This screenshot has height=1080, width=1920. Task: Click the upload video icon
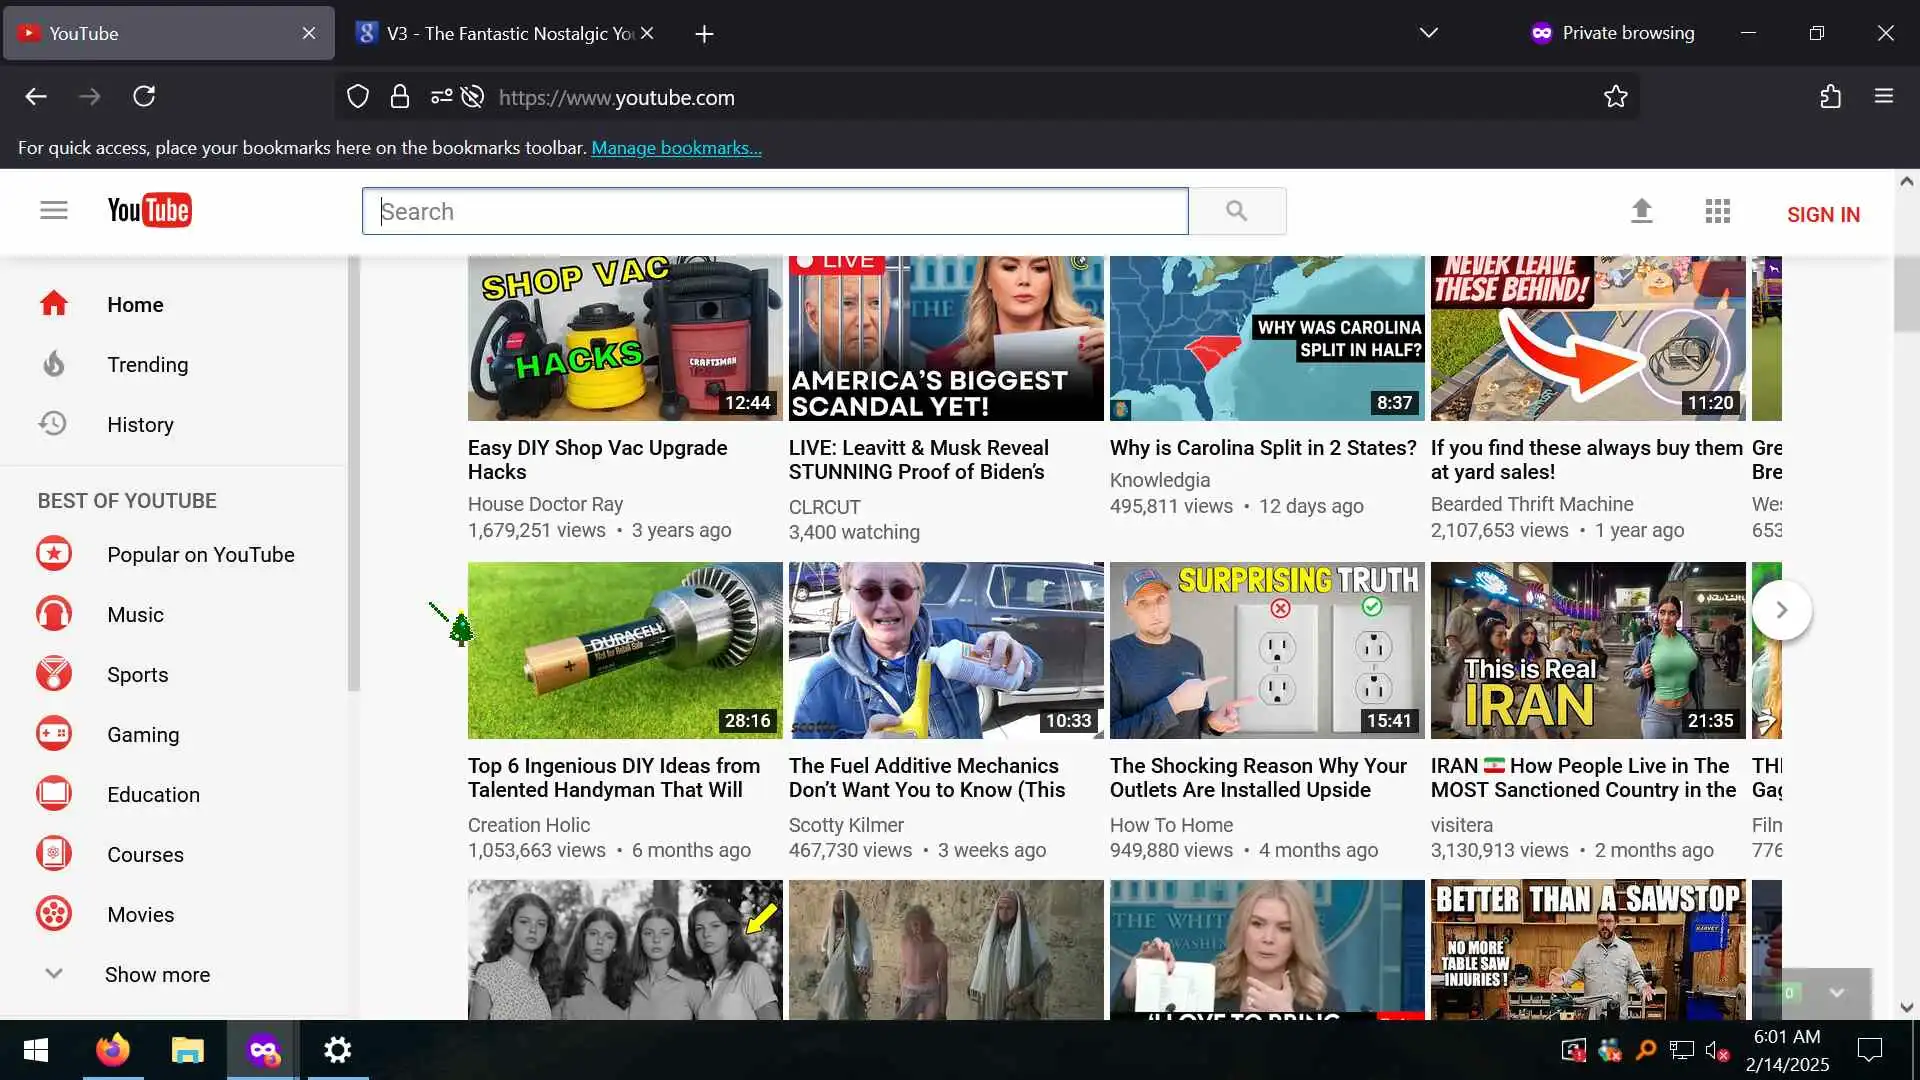pyautogui.click(x=1641, y=211)
